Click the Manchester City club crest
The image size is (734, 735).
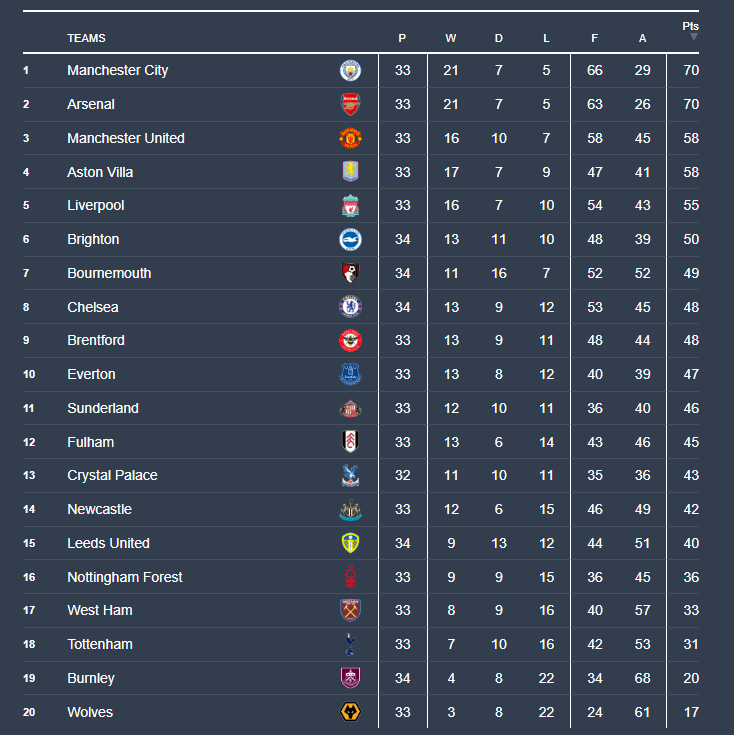click(350, 70)
